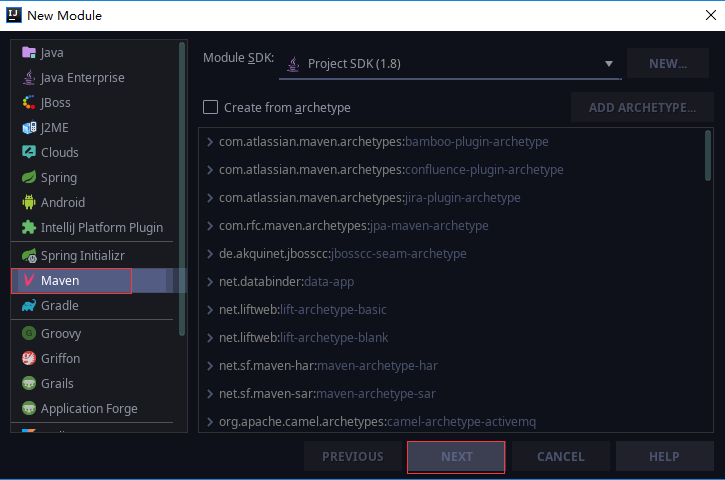Select com.rfc.maven.archetypes:jpa-maven-archetype row

click(455, 226)
